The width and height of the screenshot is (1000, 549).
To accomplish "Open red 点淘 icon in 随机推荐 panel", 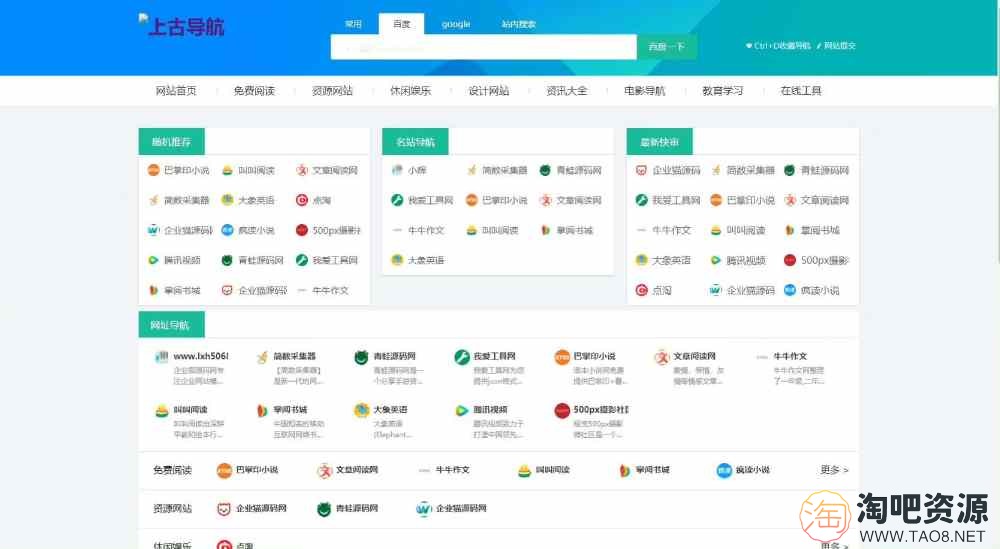I will pos(302,200).
